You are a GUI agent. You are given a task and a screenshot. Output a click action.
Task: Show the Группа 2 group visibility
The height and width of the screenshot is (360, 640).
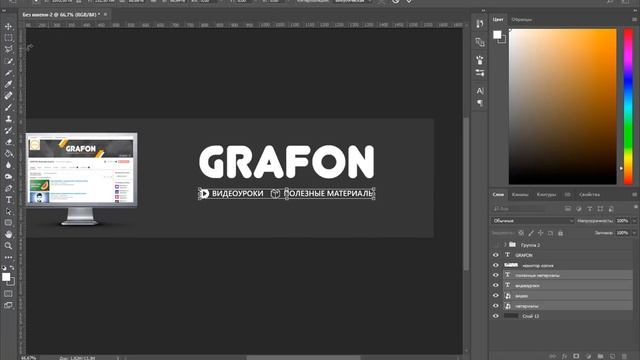[x=496, y=245]
